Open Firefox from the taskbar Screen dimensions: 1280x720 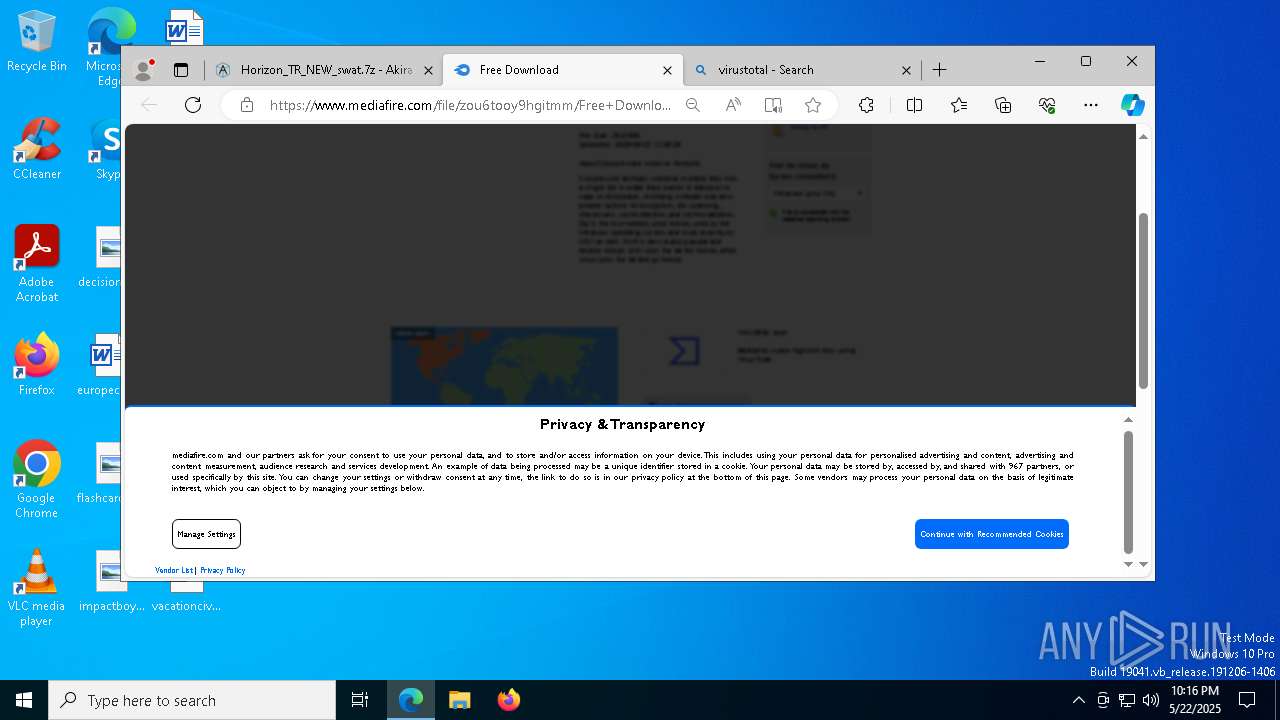pos(508,700)
